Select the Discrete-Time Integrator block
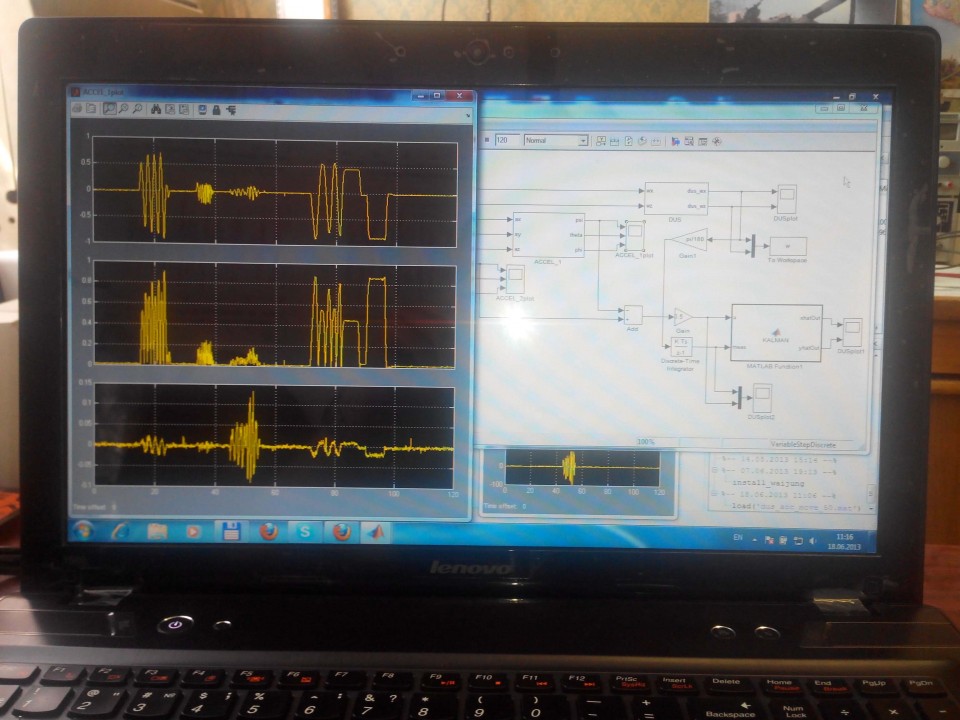 [x=679, y=346]
